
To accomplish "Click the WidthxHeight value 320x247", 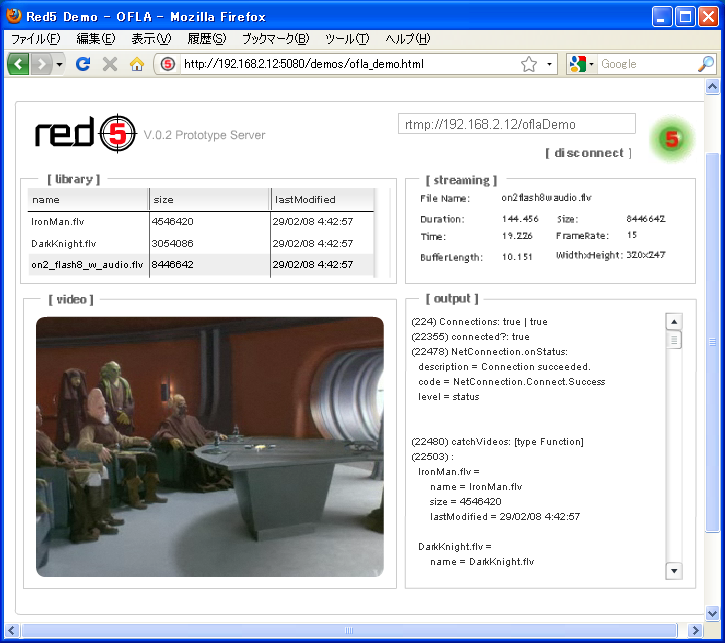I will coord(645,255).
